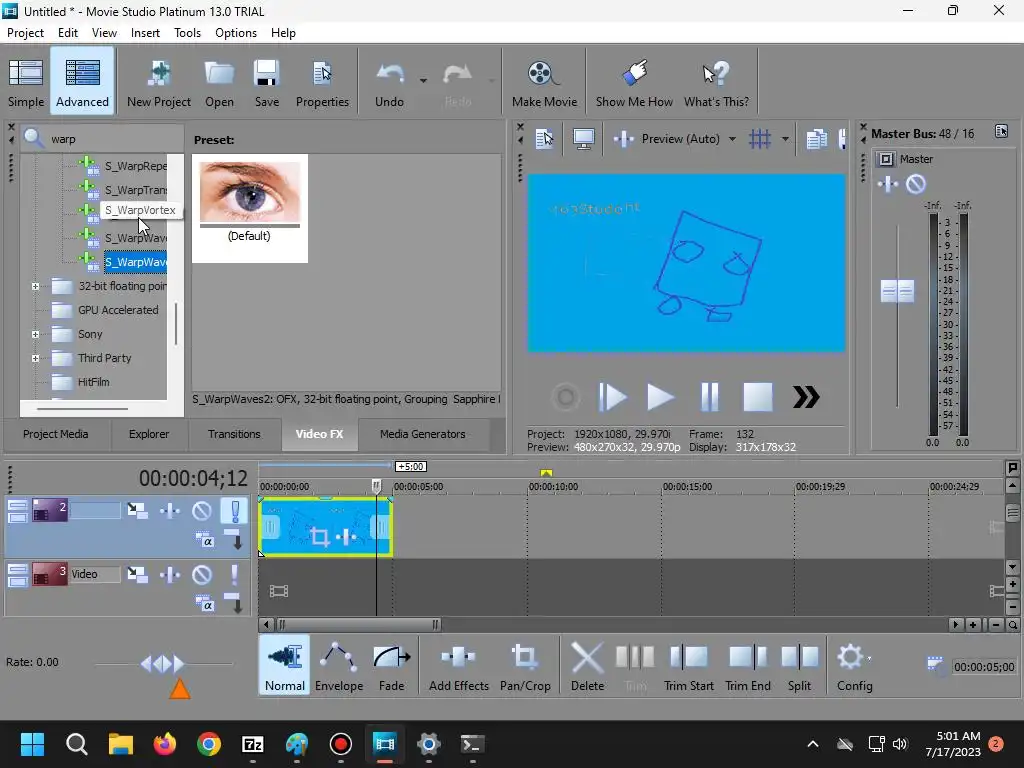
Task: Play from start in preview
Action: click(613, 396)
